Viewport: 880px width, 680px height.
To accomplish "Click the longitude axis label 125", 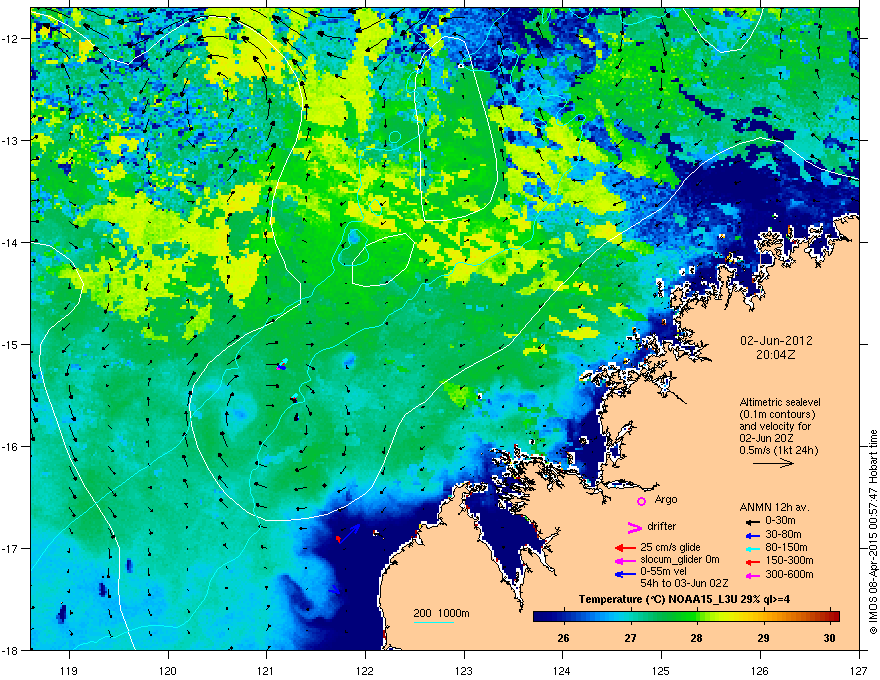I will [661, 670].
